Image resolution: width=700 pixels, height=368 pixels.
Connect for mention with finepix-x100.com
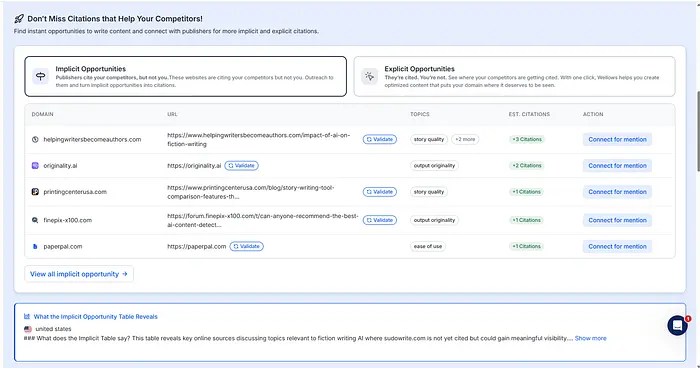pos(617,220)
